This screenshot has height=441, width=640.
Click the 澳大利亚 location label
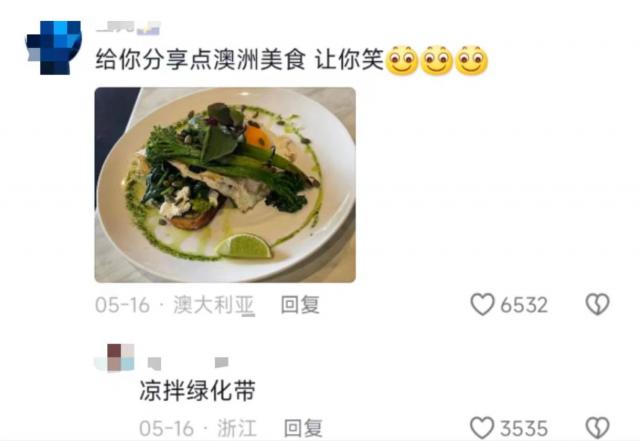[x=214, y=305]
